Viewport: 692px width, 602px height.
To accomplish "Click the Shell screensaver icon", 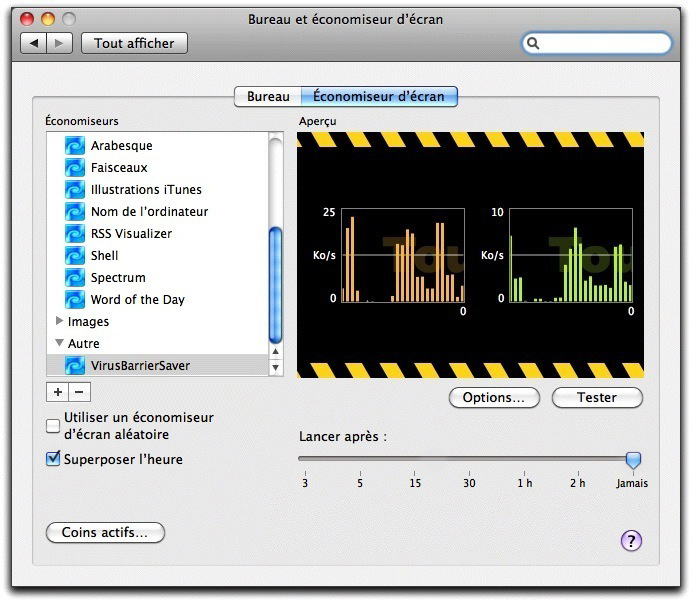I will (x=75, y=256).
